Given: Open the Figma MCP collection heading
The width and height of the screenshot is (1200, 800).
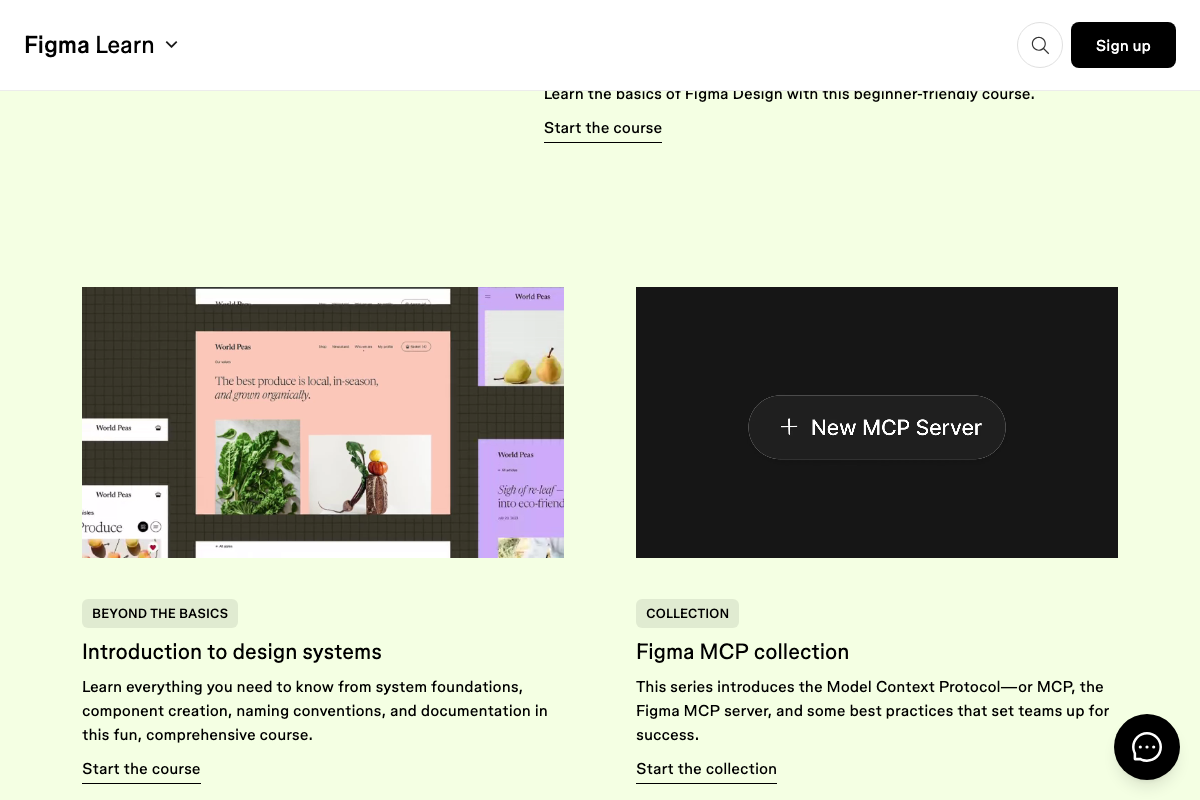Looking at the screenshot, I should [742, 652].
